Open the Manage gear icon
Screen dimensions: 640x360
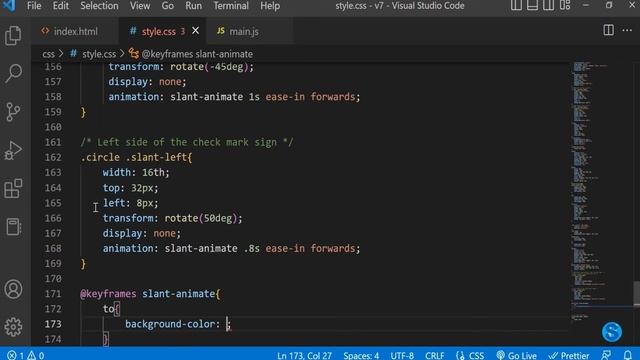[13, 327]
